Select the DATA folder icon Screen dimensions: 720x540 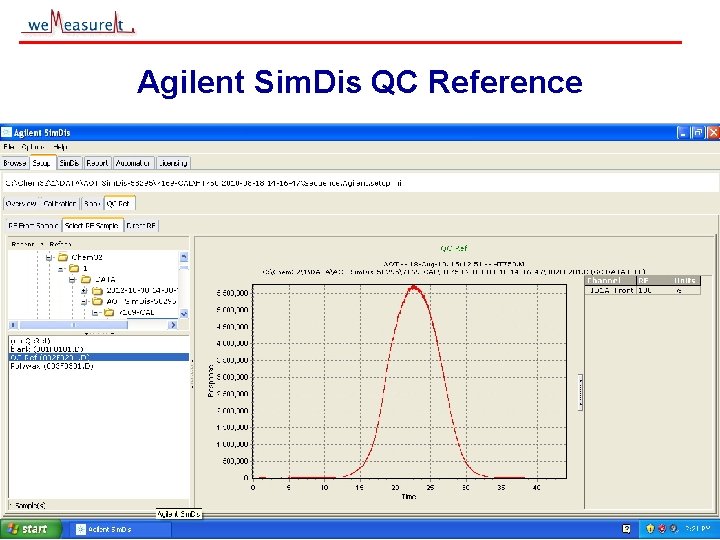86,279
